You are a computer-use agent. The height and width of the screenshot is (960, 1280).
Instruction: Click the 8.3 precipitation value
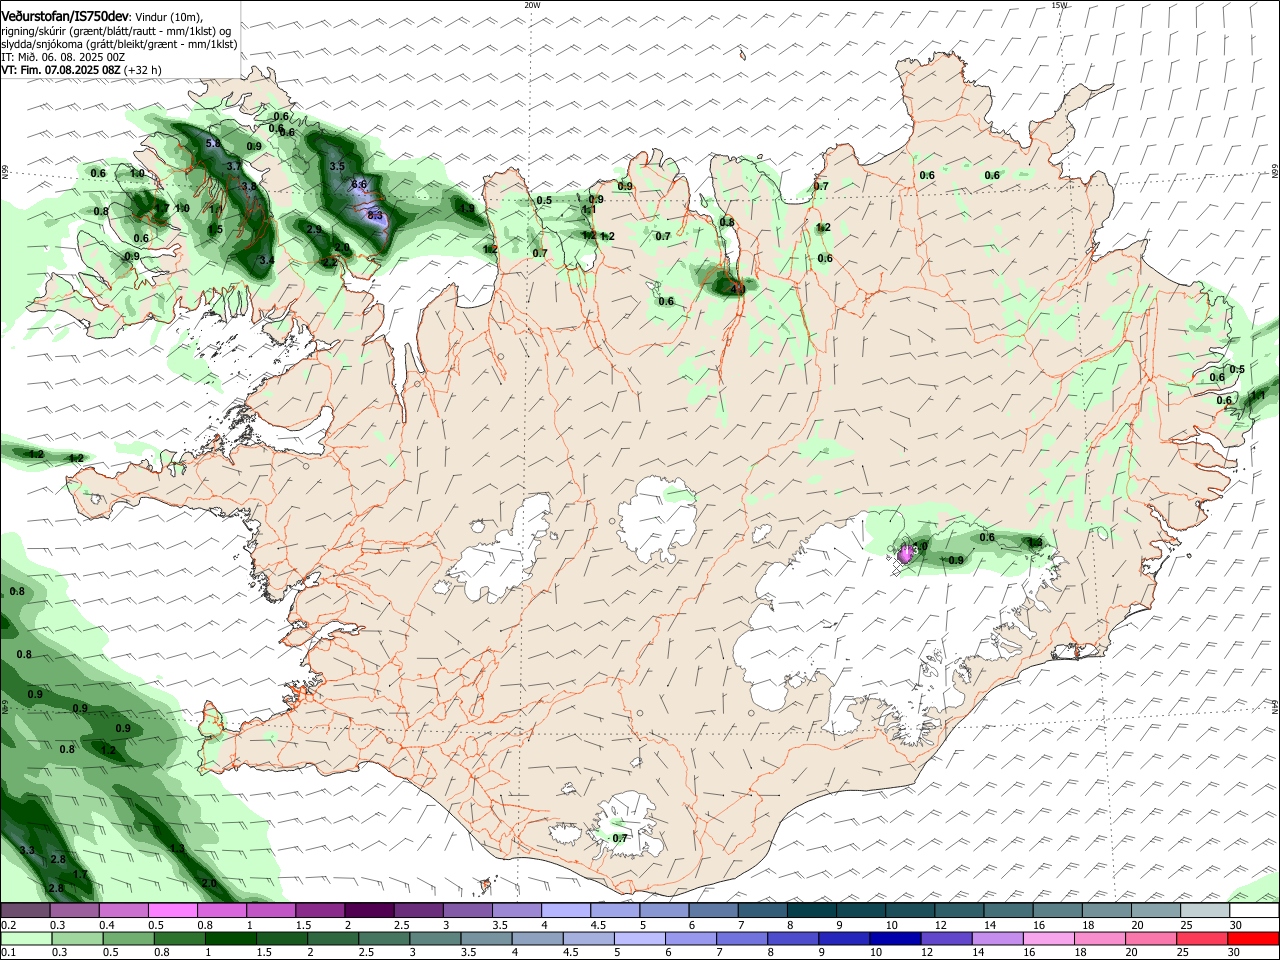[x=375, y=215]
